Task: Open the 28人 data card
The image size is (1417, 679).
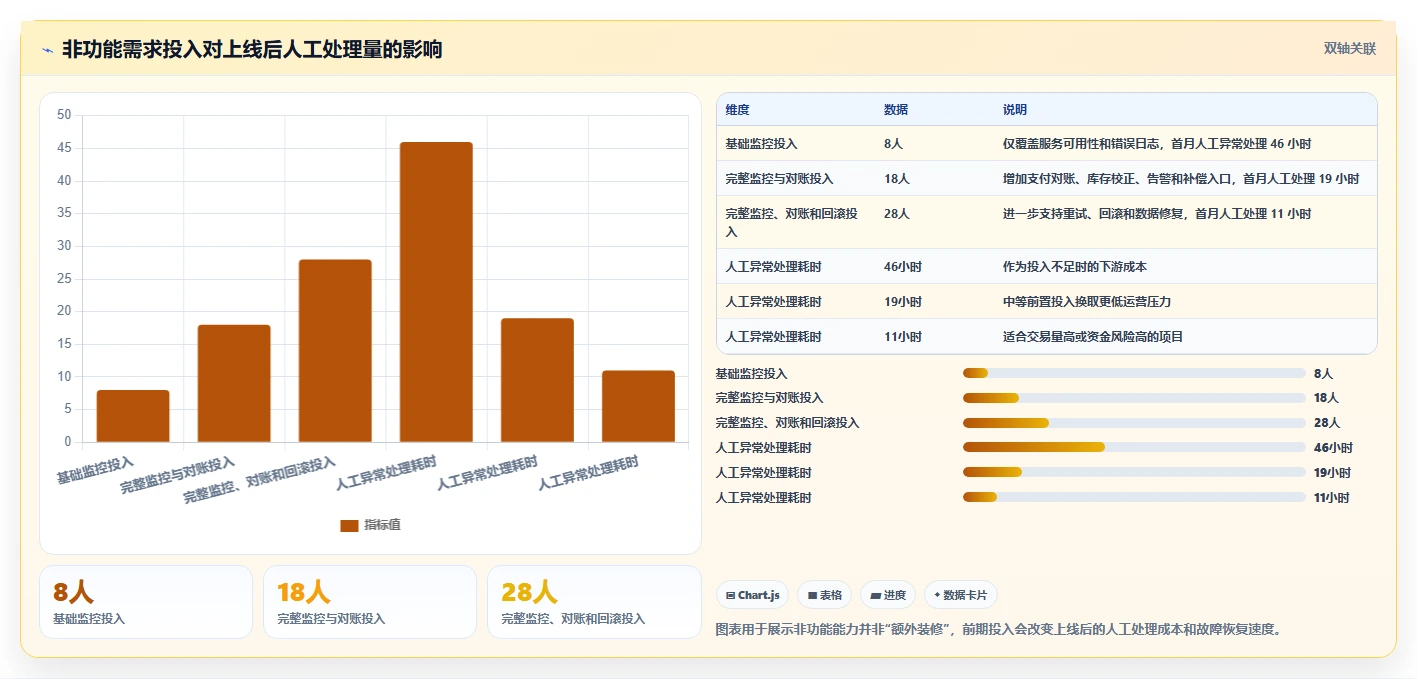Action: [x=594, y=602]
